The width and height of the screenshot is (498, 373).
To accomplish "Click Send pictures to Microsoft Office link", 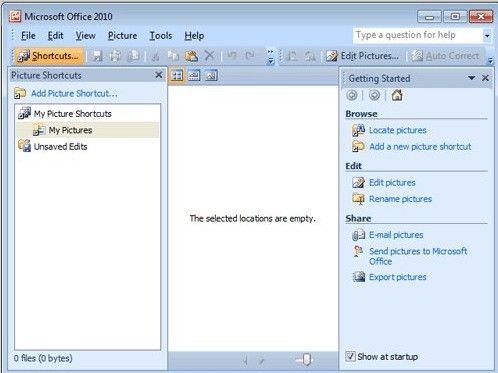I will tap(418, 256).
